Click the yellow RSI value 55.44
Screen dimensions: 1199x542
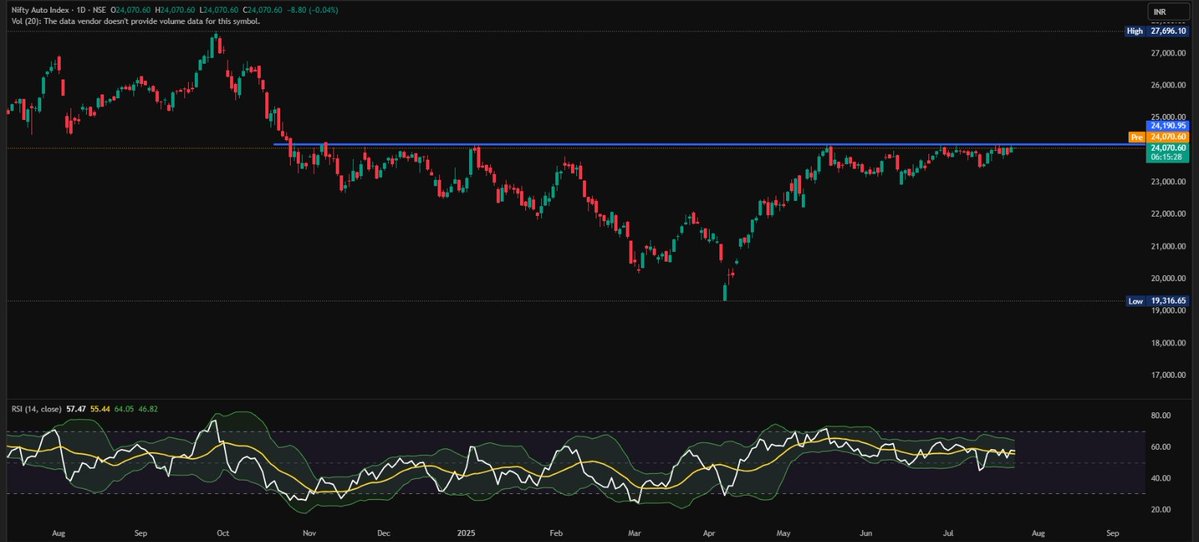point(101,410)
